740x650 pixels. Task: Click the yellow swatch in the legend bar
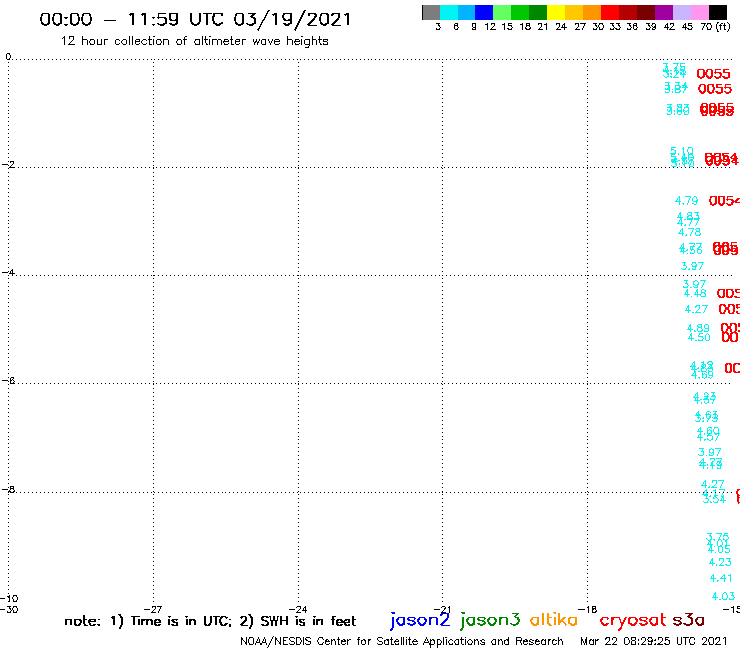tap(556, 12)
